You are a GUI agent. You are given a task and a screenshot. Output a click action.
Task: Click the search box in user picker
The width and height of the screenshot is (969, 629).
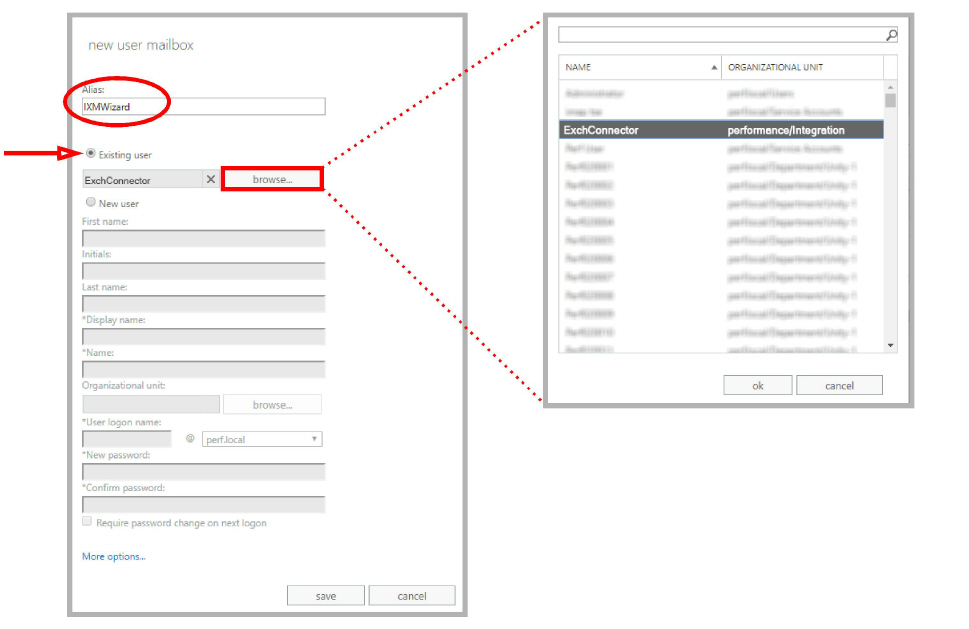[x=722, y=35]
